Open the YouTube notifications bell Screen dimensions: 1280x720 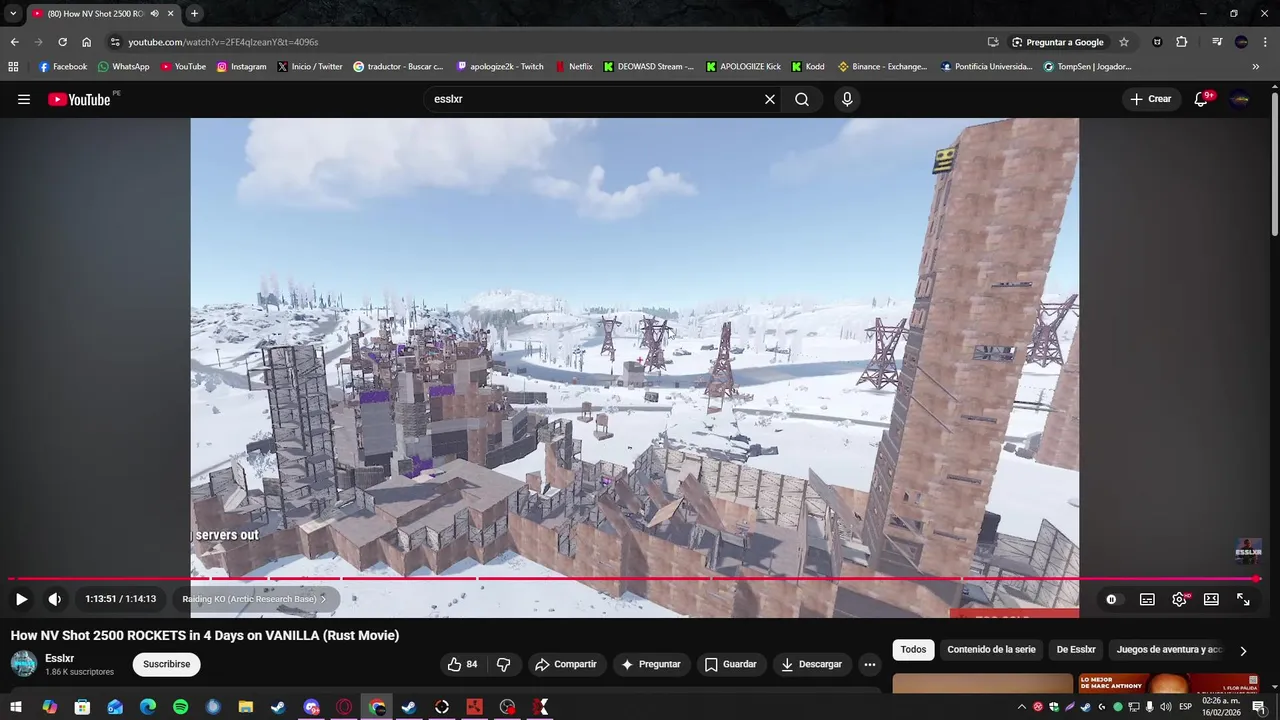pyautogui.click(x=1201, y=99)
